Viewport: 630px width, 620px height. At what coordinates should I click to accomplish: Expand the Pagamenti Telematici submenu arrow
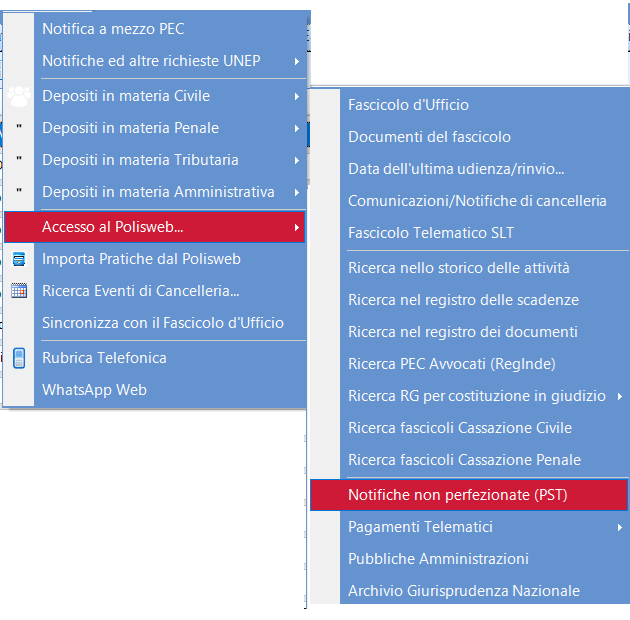pyautogui.click(x=620, y=527)
